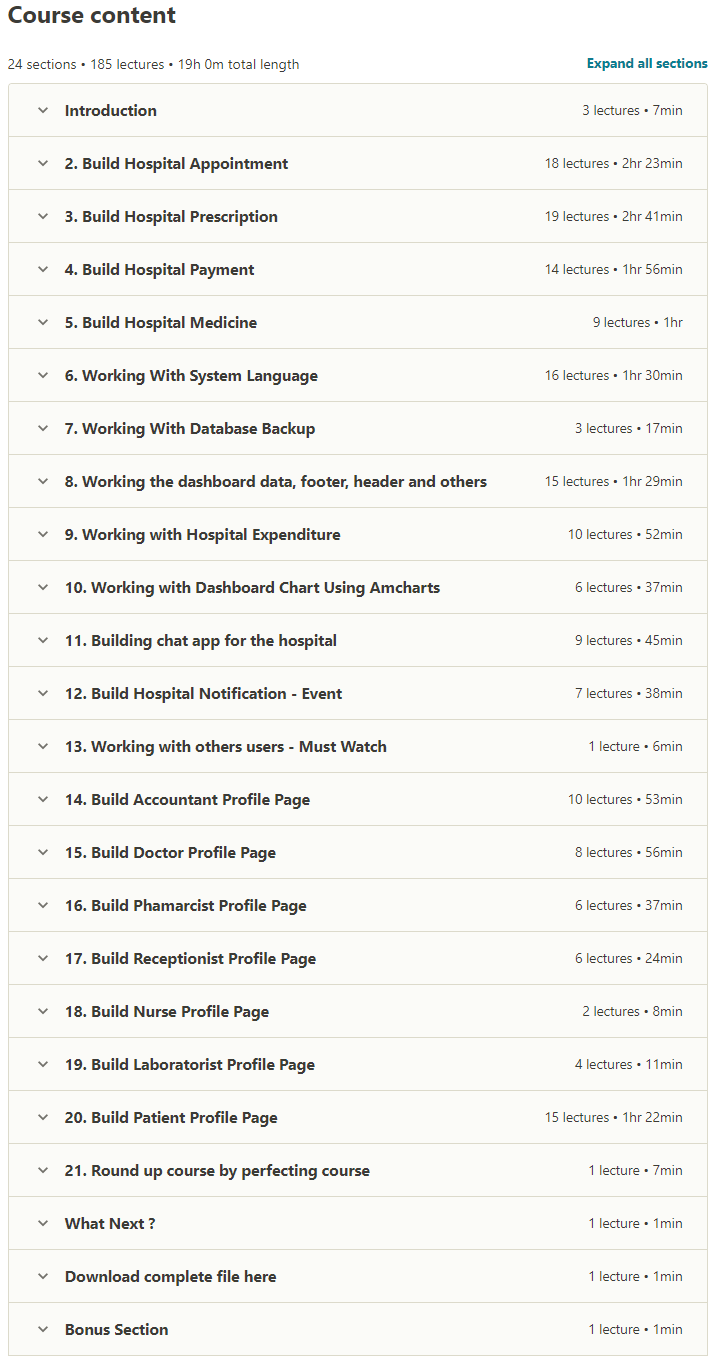Click the 16 lectures • 1hr 30min duration
Screen dimensions: 716x1364
click(614, 376)
